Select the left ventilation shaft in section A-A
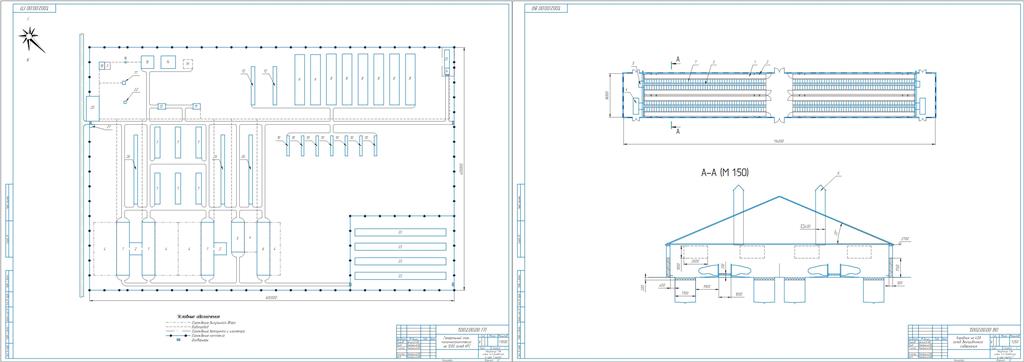Image resolution: width=1024 pixels, height=362 pixels. (x=737, y=214)
